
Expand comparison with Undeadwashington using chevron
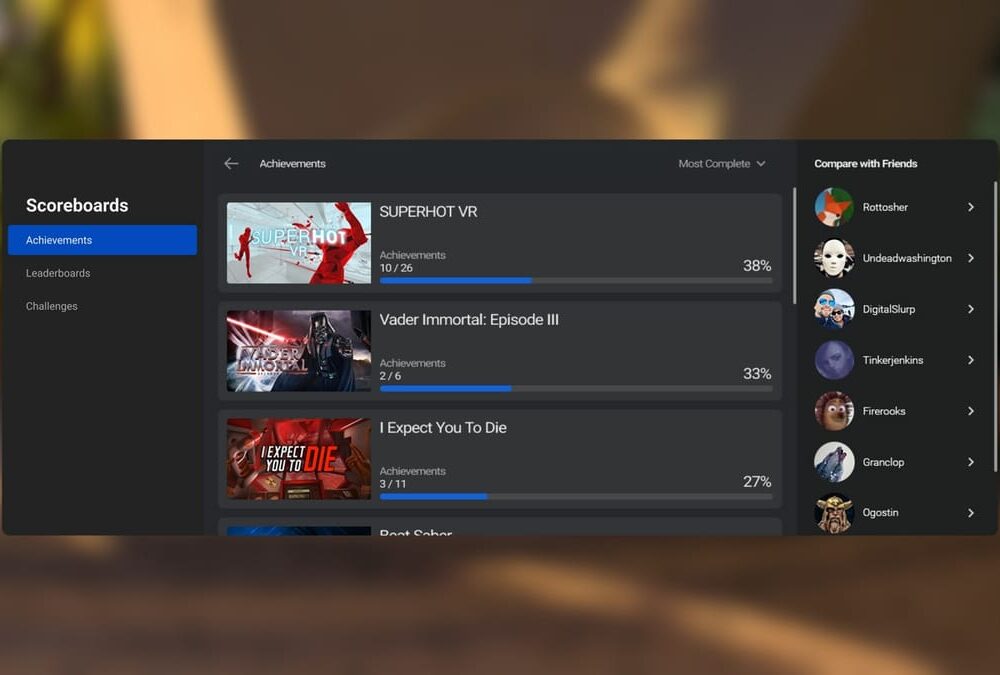pyautogui.click(x=971, y=258)
